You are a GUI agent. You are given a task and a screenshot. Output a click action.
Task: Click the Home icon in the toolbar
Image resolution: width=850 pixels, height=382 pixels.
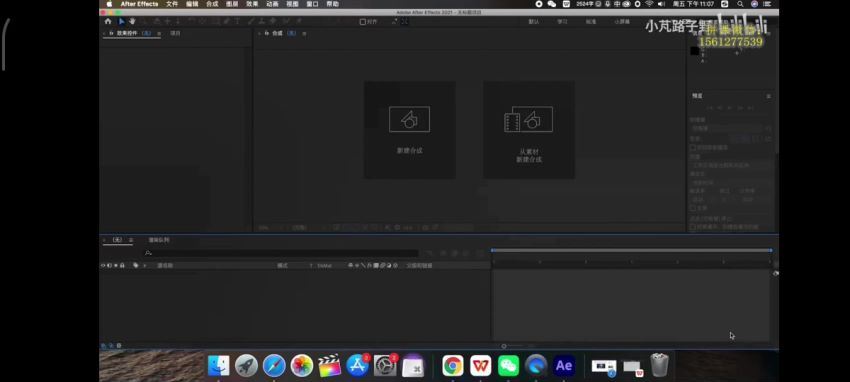coord(108,22)
